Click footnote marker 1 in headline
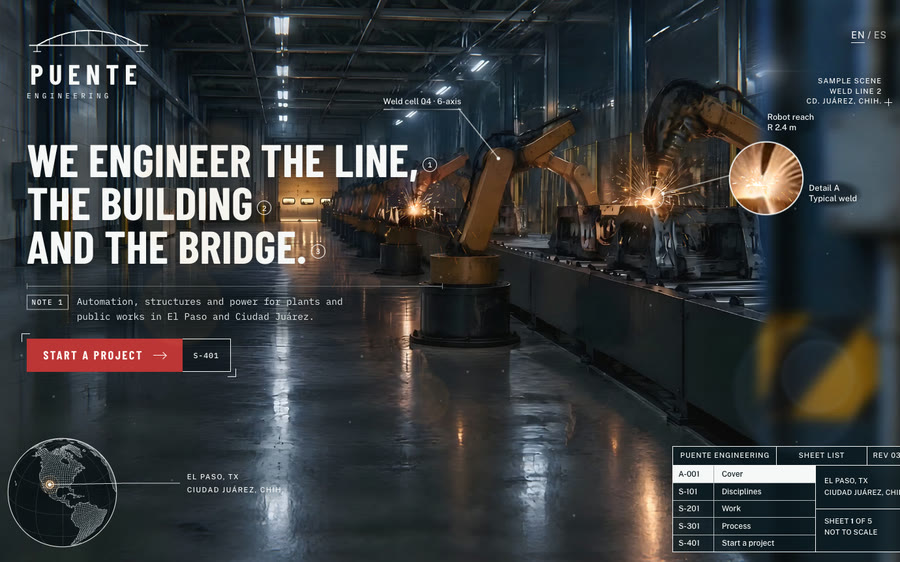The height and width of the screenshot is (562, 900). 429,165
